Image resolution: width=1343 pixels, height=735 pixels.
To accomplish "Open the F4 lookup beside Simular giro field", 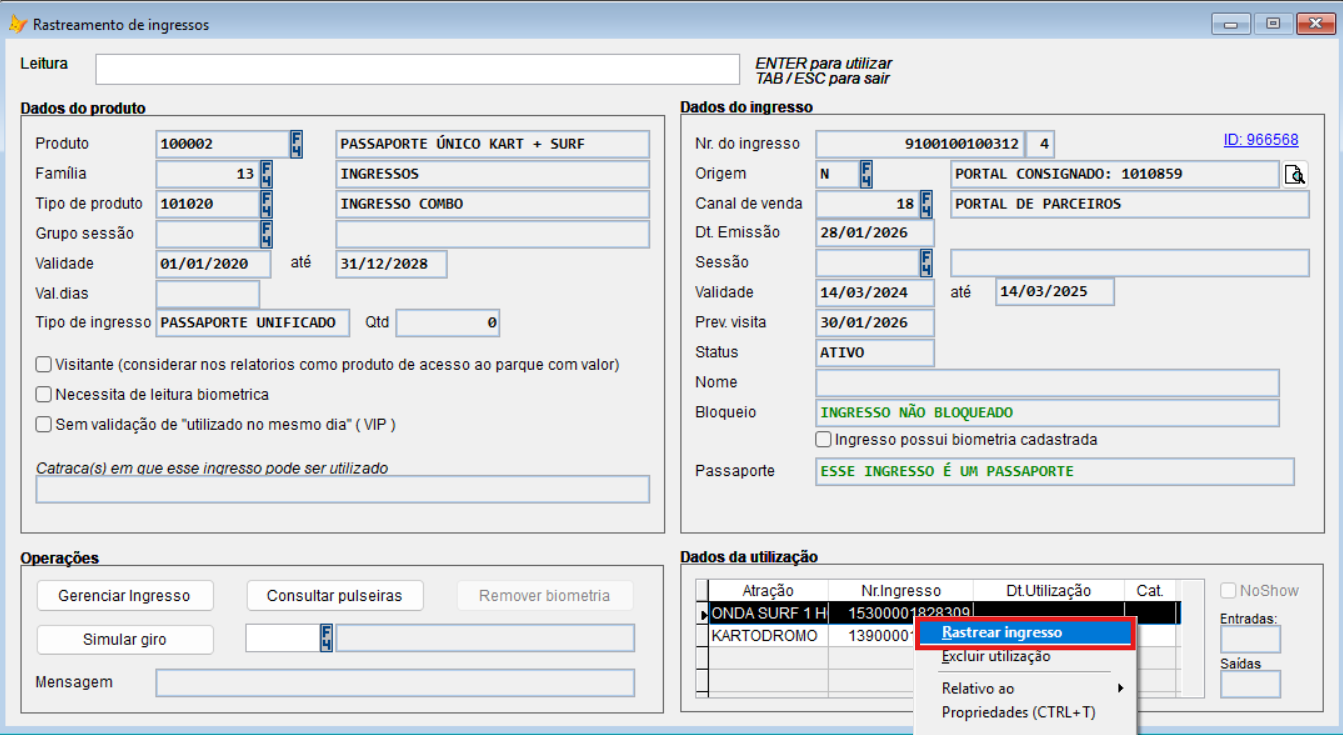I will coord(326,638).
